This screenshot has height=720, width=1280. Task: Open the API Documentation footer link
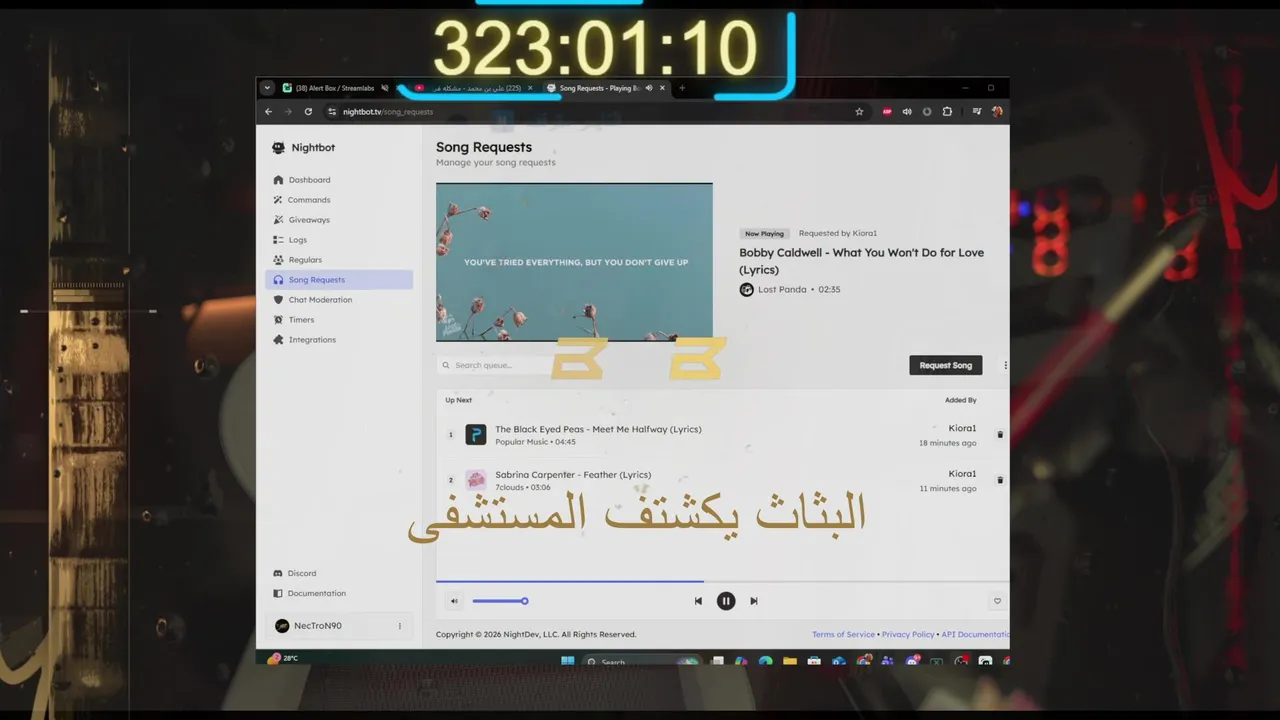975,634
